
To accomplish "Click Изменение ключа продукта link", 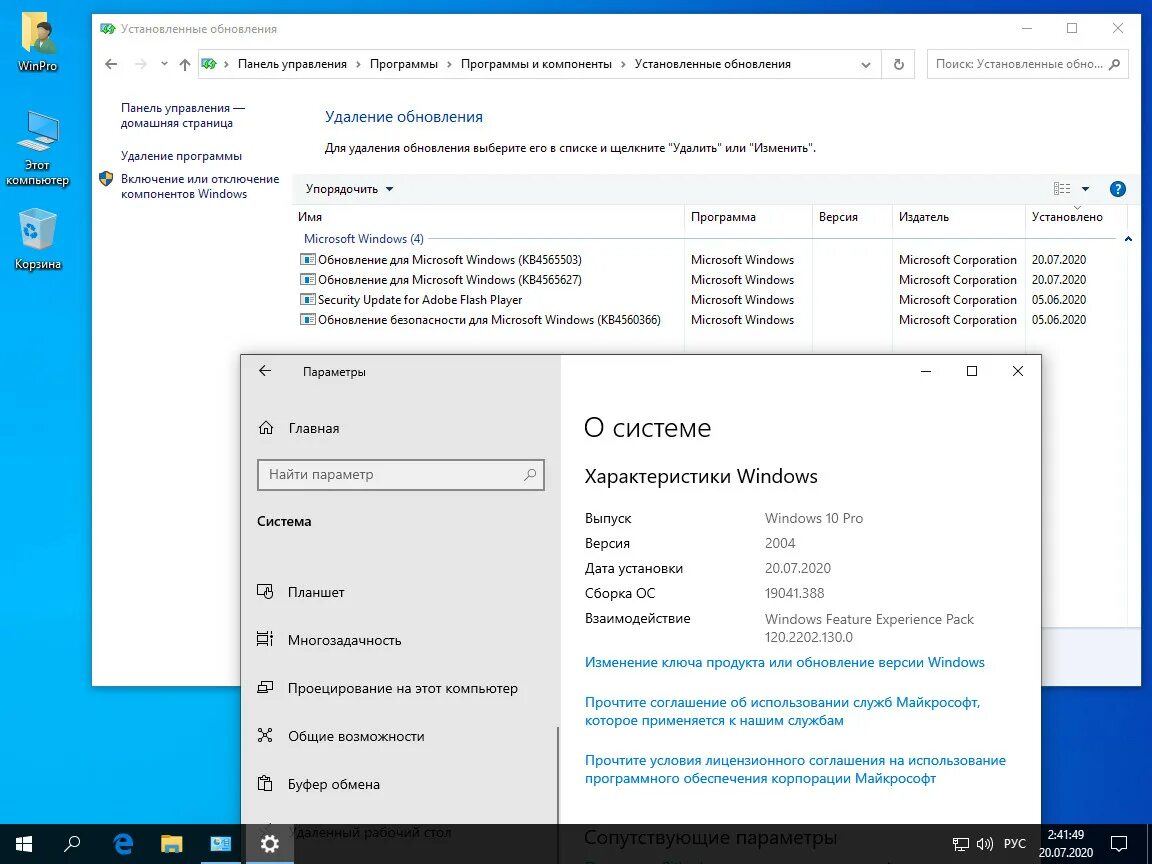I will [x=785, y=662].
